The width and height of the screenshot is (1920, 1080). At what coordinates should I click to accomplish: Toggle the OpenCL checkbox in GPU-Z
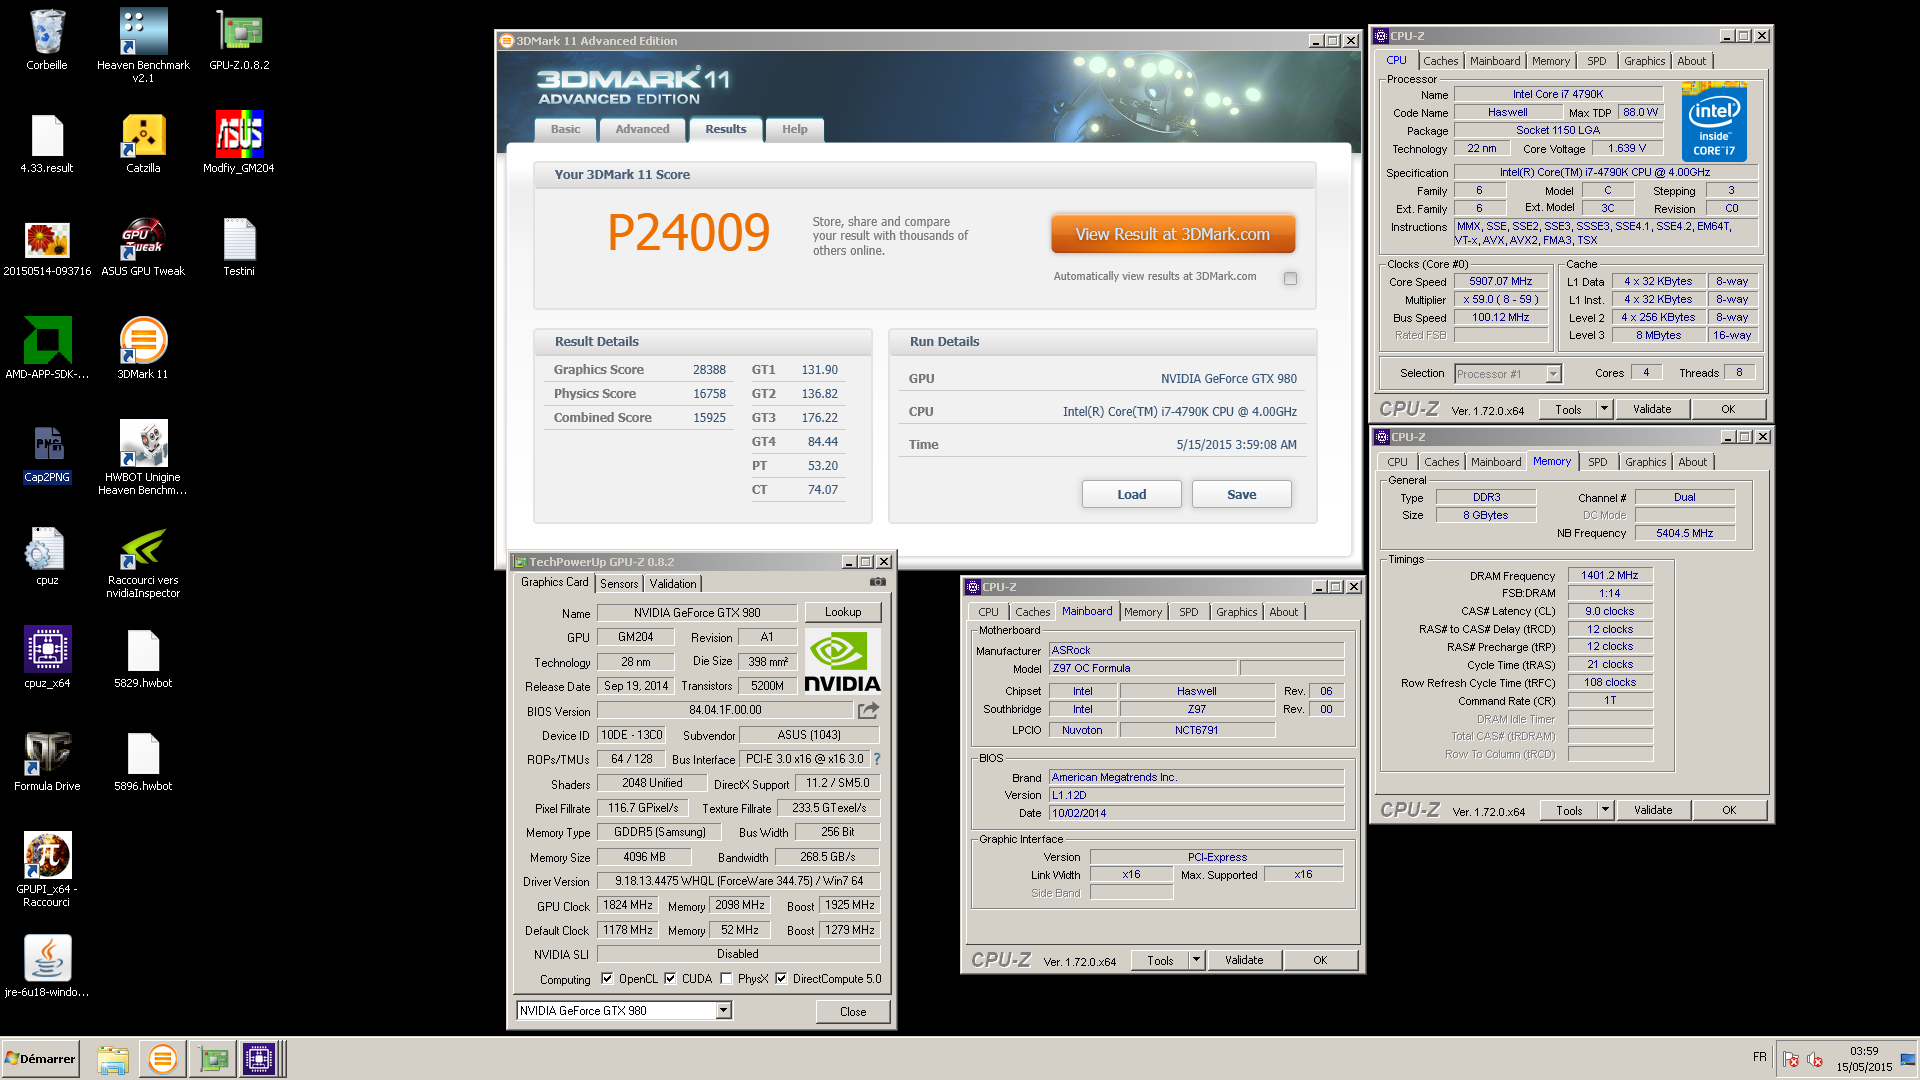(607, 979)
